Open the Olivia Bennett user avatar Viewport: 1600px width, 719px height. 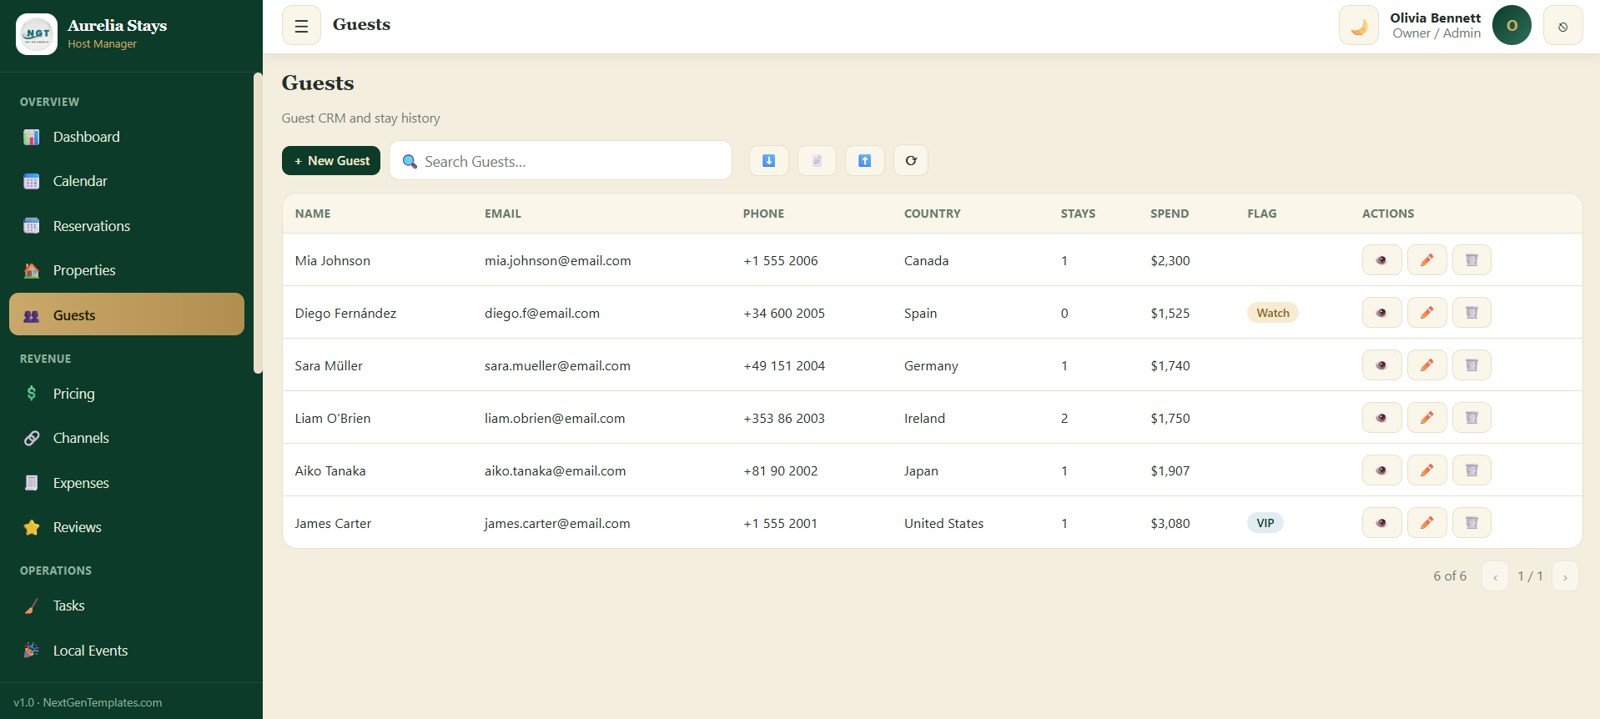click(x=1511, y=26)
